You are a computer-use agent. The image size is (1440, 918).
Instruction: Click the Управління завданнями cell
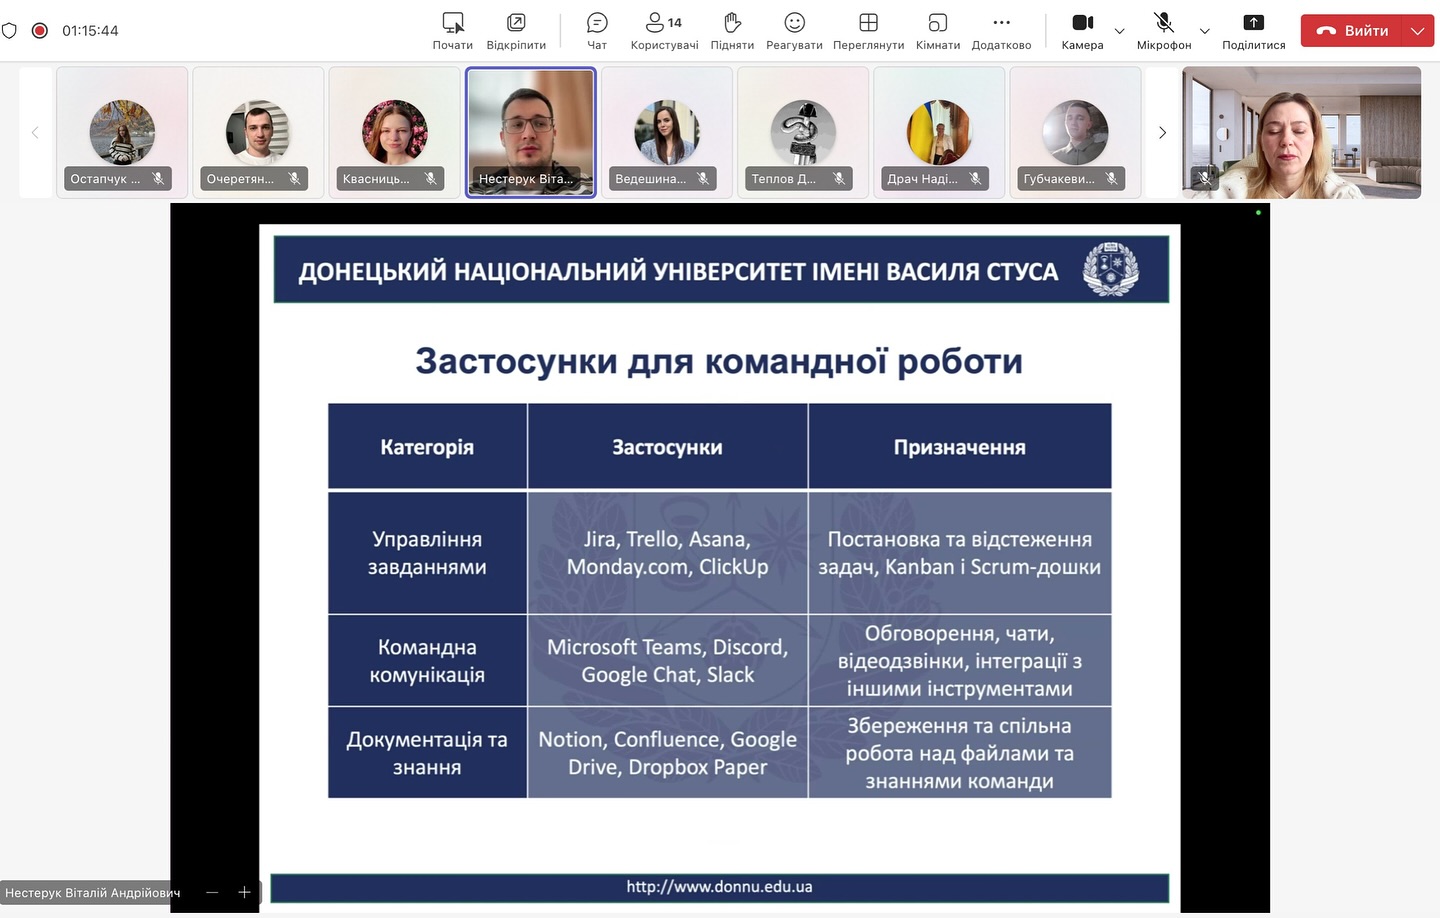click(x=427, y=553)
